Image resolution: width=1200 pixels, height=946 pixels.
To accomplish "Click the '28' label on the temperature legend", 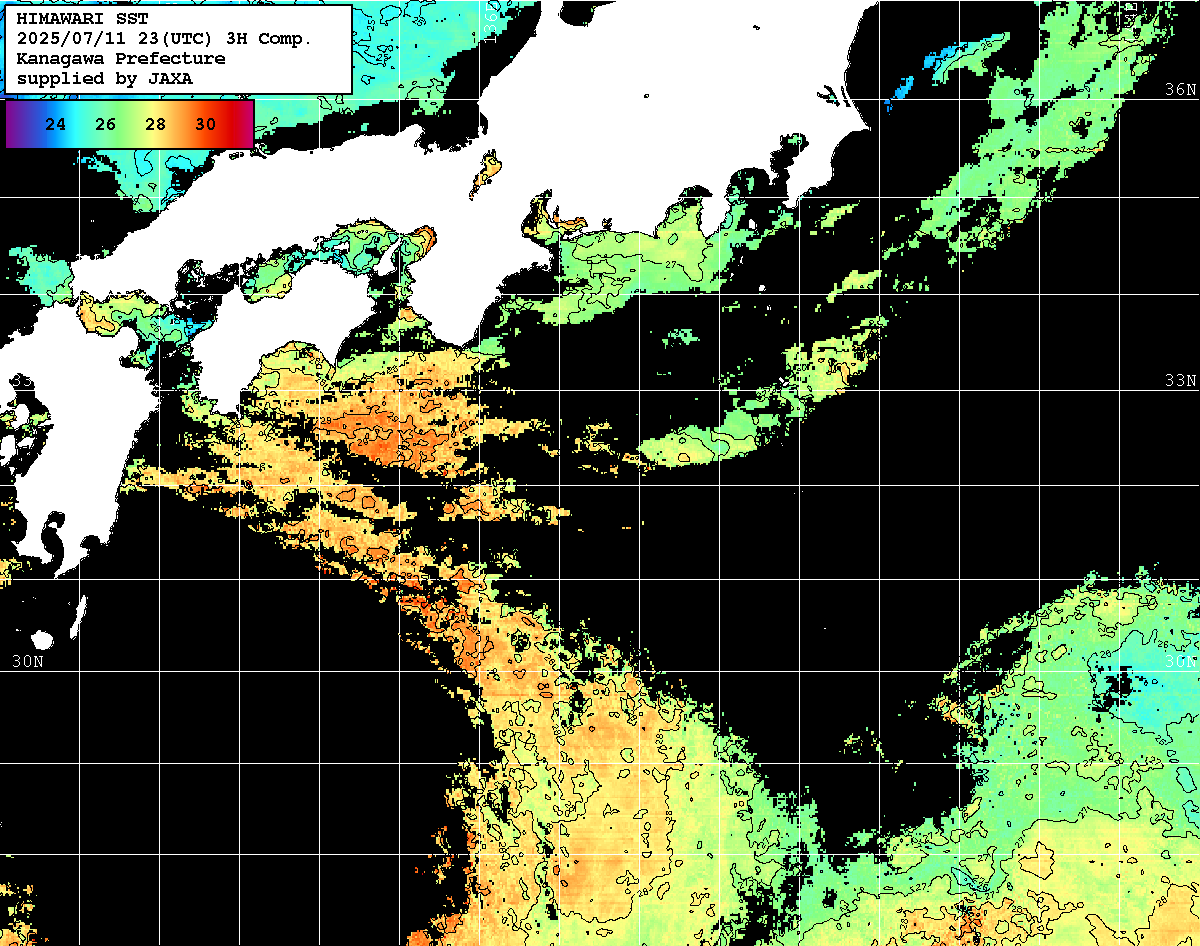I will coord(156,124).
